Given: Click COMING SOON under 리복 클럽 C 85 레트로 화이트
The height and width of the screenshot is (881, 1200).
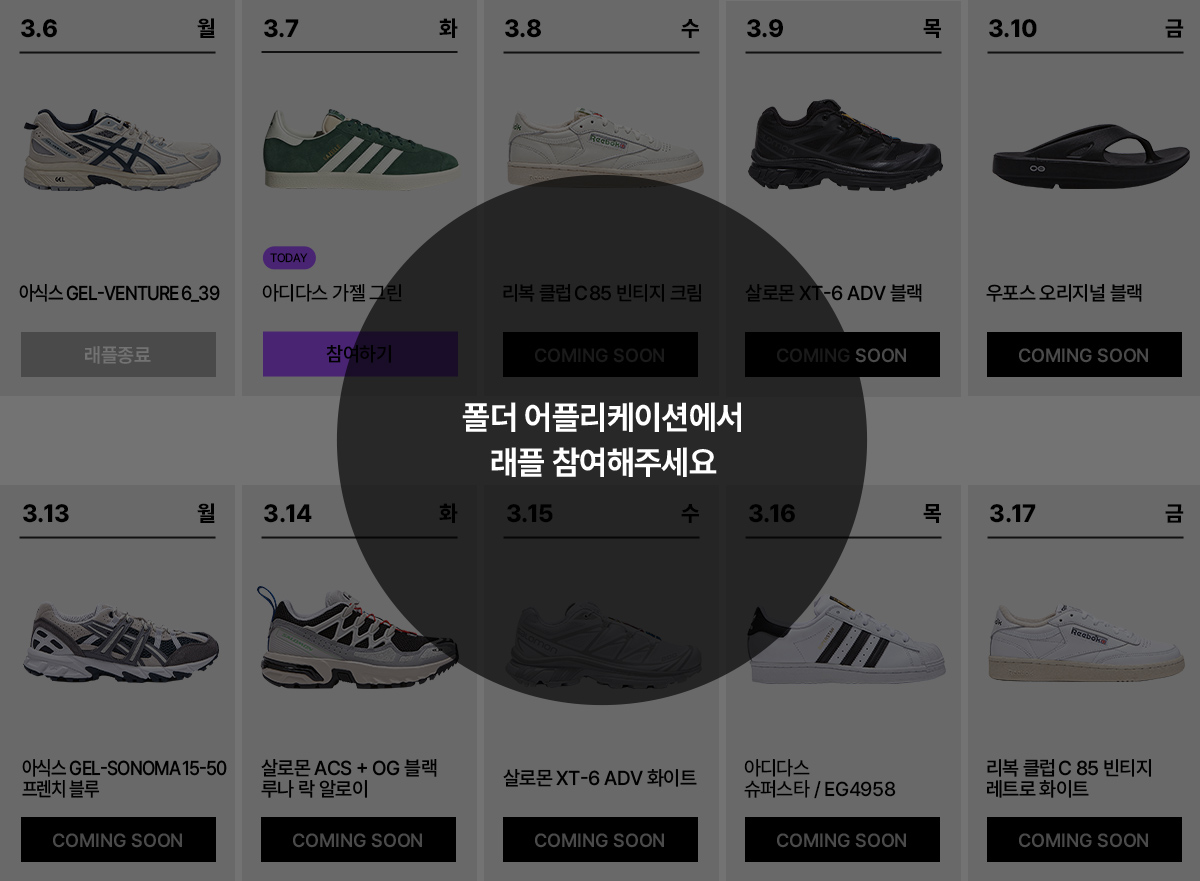Looking at the screenshot, I should 1084,839.
